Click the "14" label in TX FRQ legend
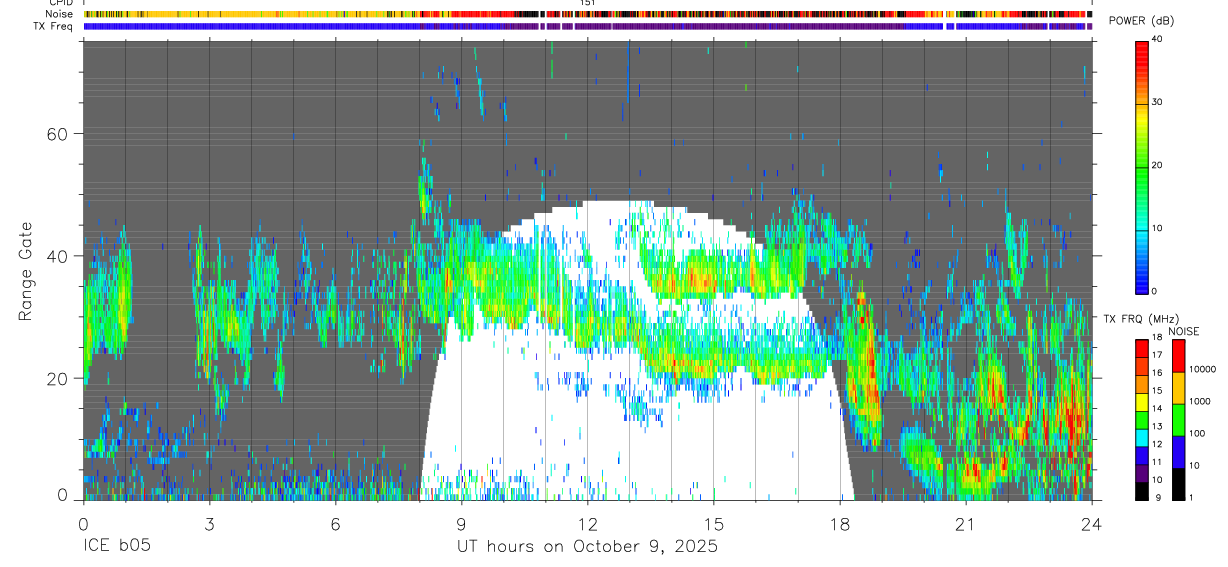1228x567 pixels. [1155, 409]
